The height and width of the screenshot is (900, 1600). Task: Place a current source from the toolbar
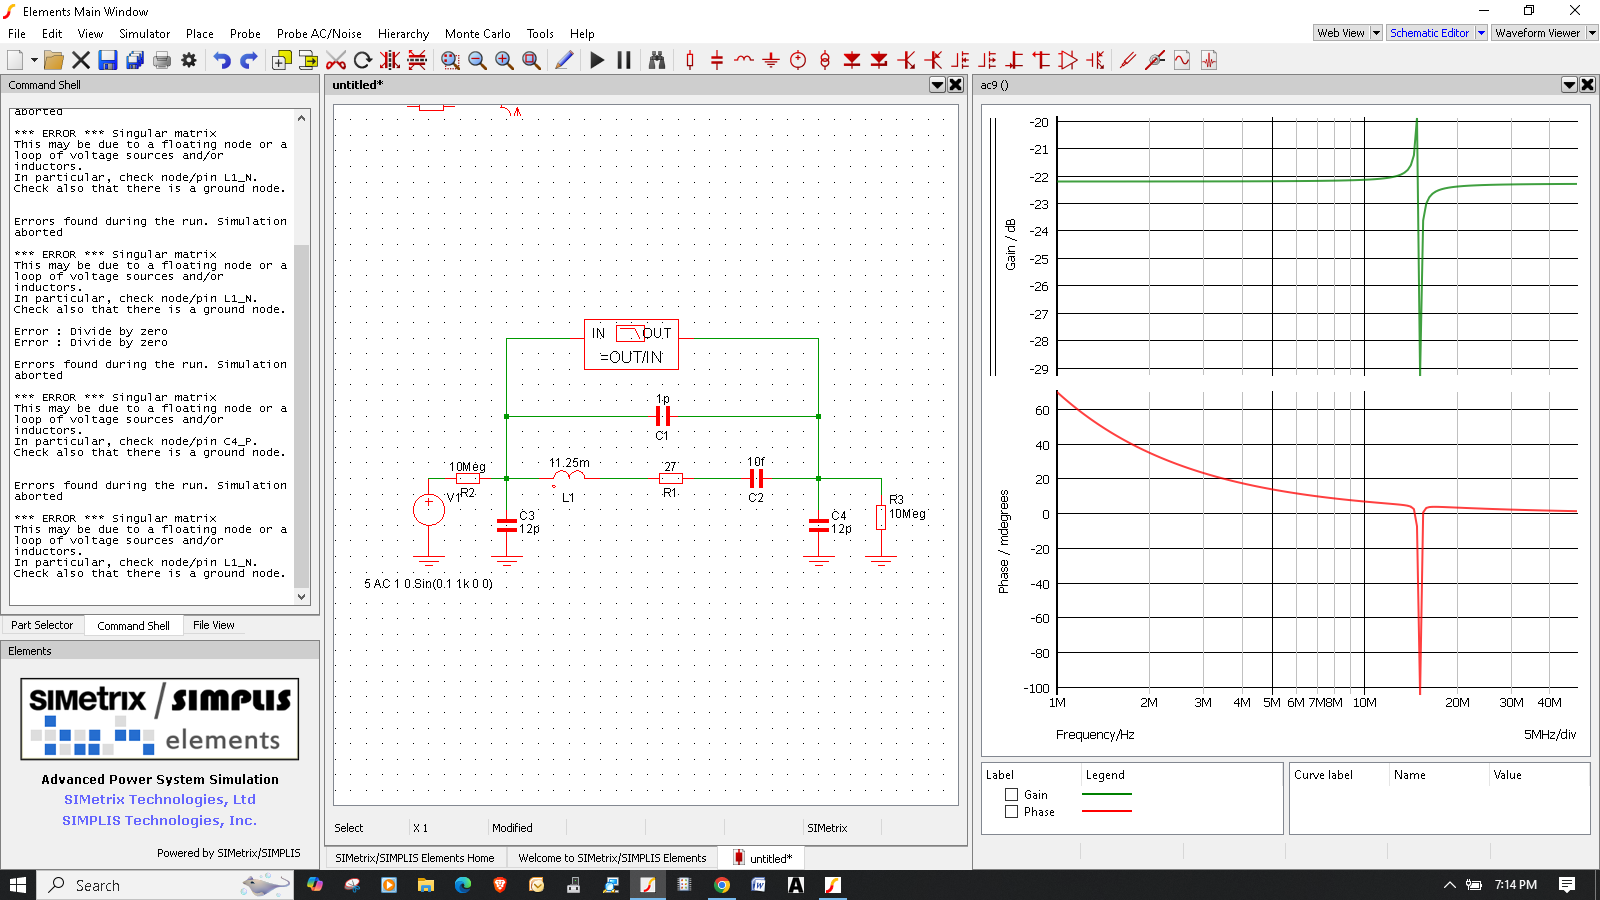[x=825, y=60]
